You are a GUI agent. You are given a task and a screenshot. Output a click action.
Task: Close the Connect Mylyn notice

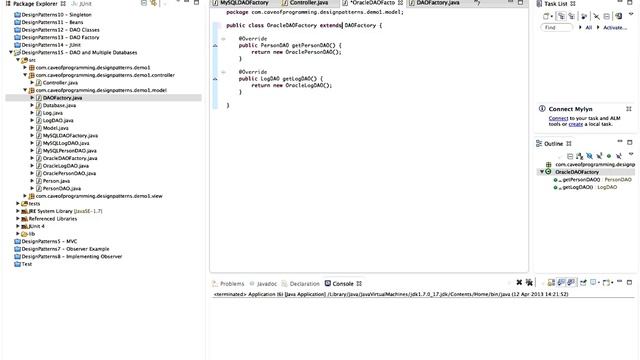[x=629, y=109]
